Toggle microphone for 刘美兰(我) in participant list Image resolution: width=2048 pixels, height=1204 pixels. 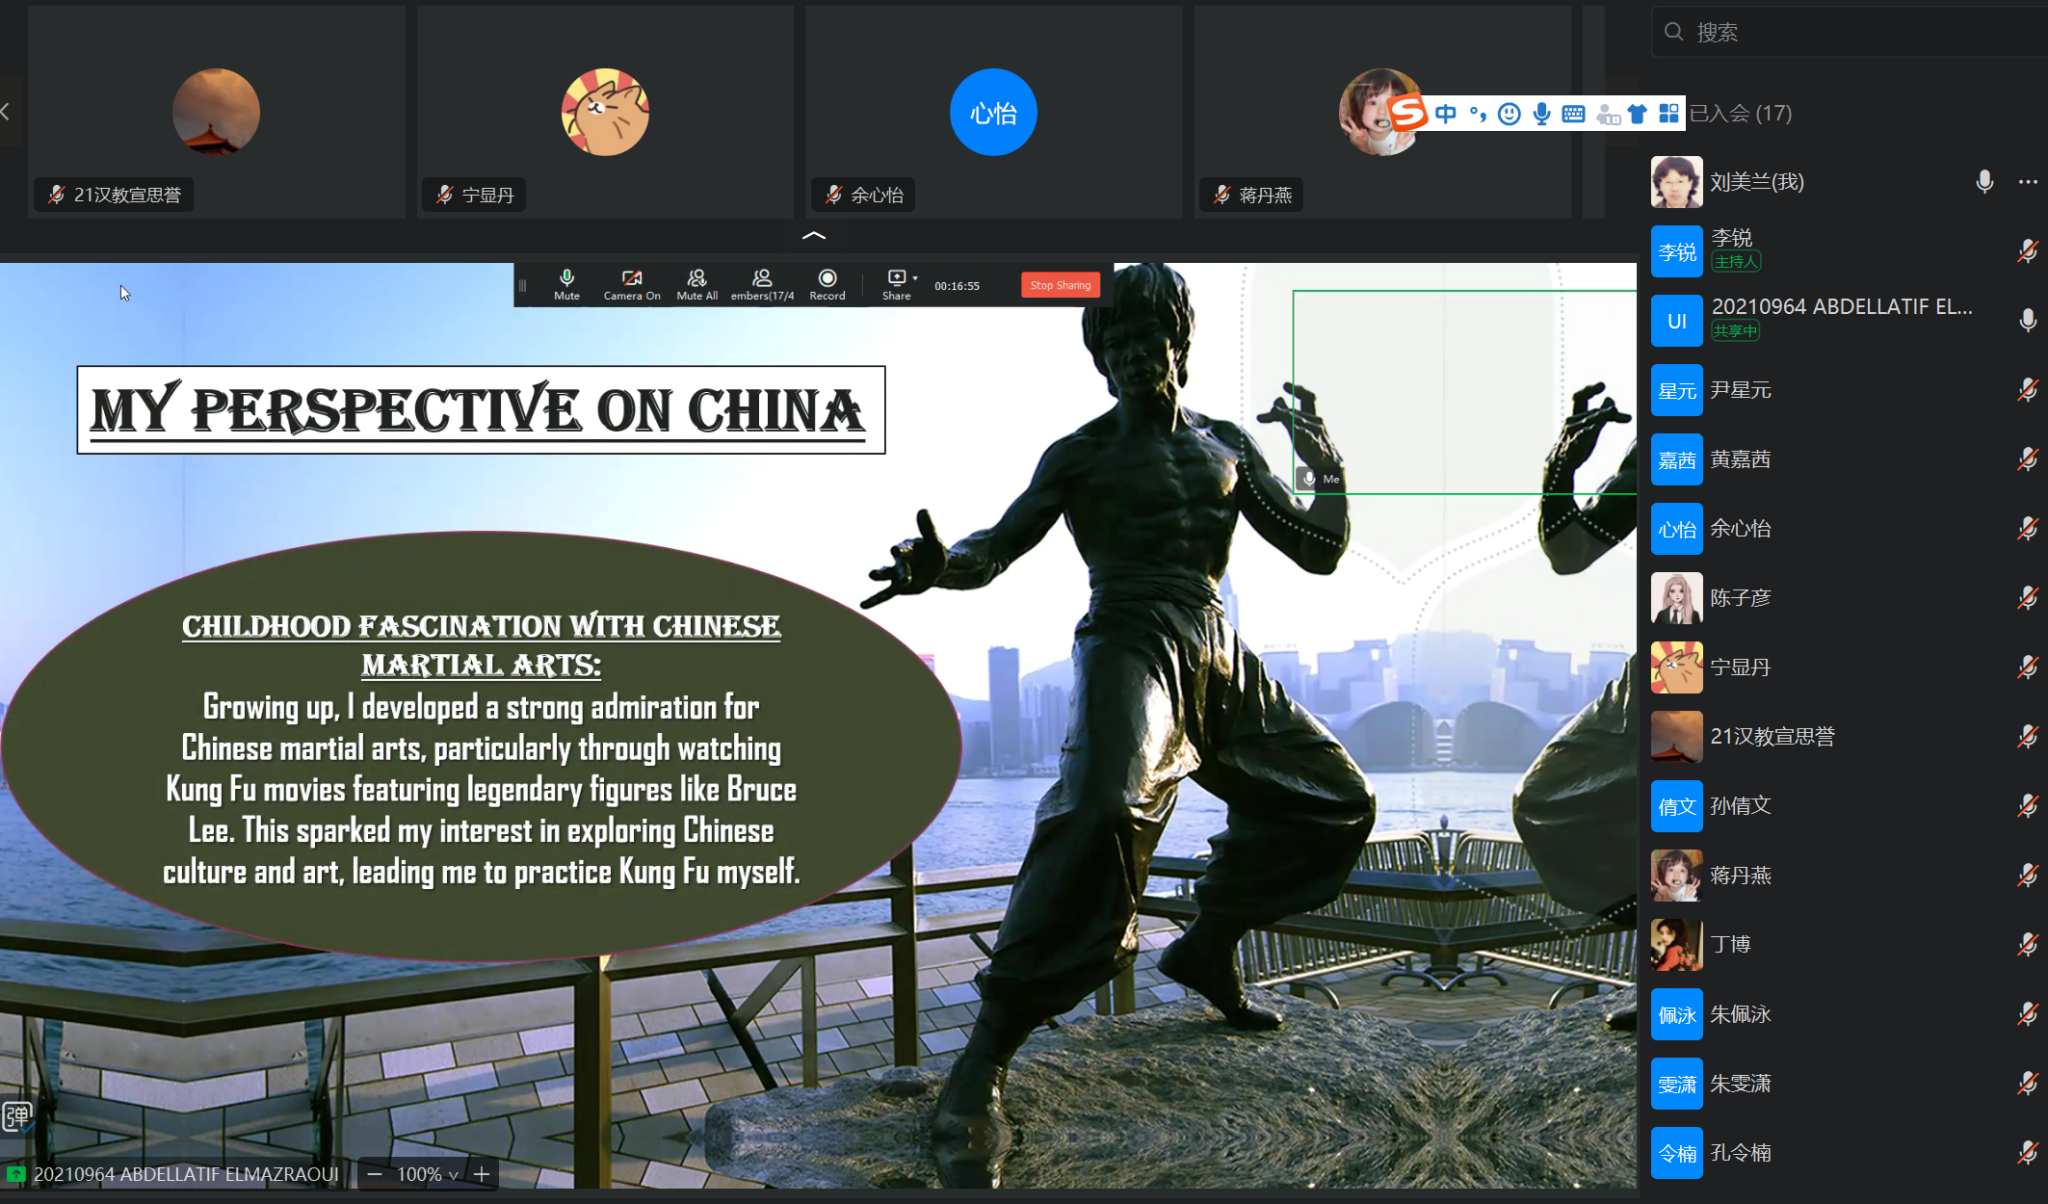[1984, 181]
